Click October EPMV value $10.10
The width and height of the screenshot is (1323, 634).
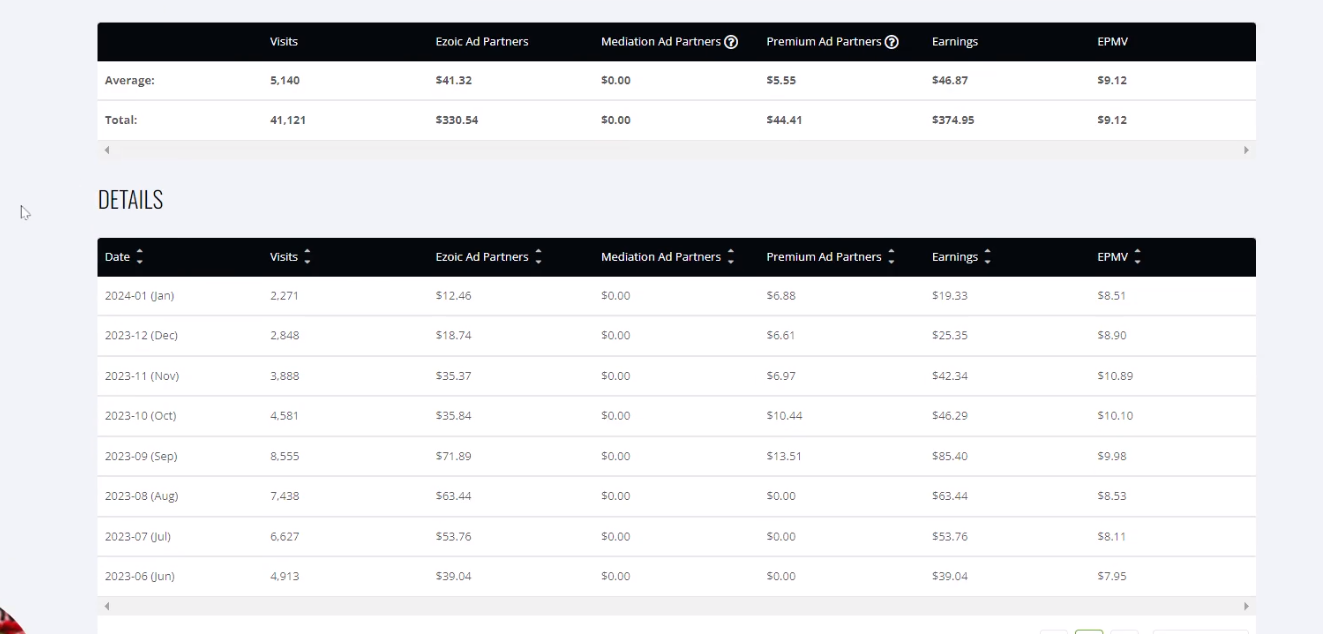pyautogui.click(x=1115, y=416)
